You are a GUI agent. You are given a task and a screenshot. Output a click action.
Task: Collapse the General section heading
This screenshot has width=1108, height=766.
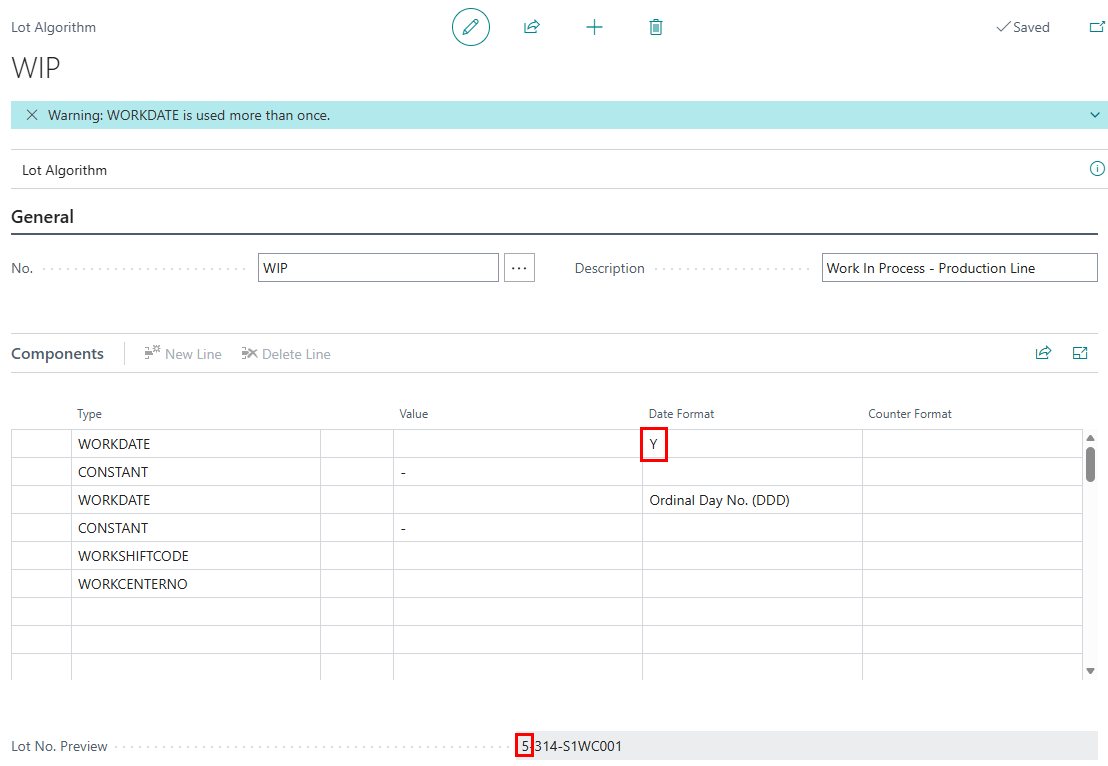[x=42, y=217]
